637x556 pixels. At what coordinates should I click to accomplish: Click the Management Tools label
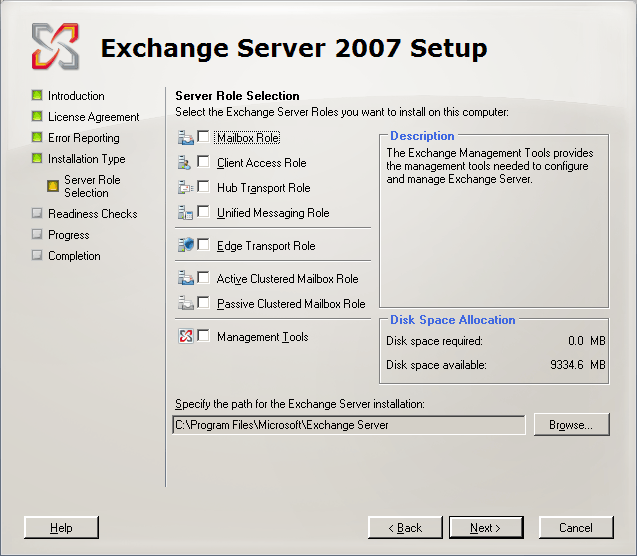point(262,337)
